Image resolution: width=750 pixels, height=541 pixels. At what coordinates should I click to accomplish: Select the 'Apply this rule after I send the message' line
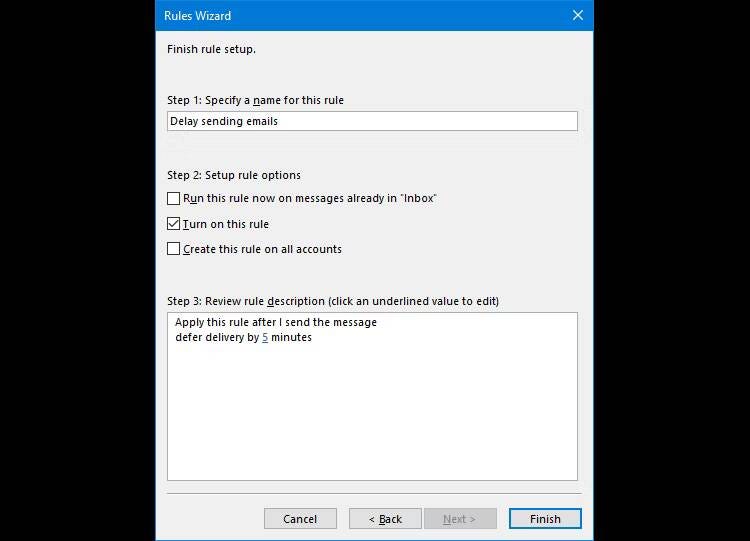276,322
